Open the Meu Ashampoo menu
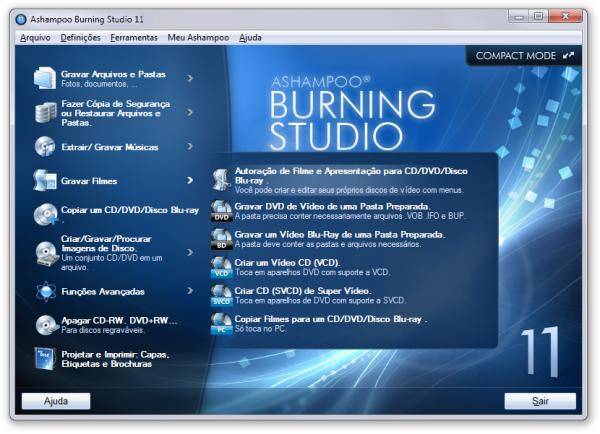Image resolution: width=600 pixels, height=434 pixels. (198, 38)
